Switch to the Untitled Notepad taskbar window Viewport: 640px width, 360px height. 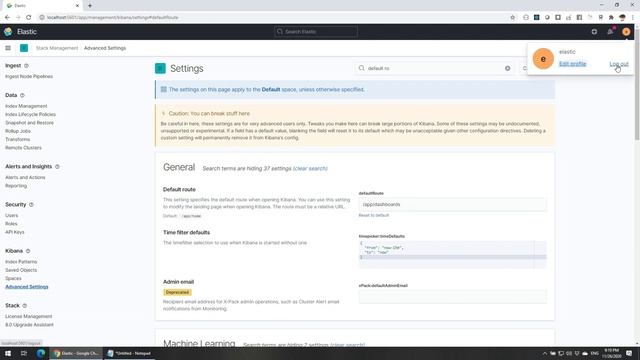click(129, 353)
